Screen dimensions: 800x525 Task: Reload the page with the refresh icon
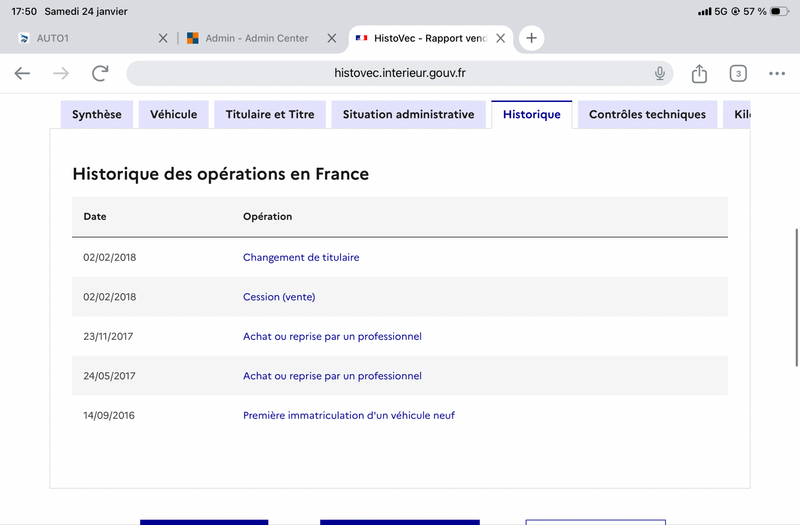(x=100, y=73)
